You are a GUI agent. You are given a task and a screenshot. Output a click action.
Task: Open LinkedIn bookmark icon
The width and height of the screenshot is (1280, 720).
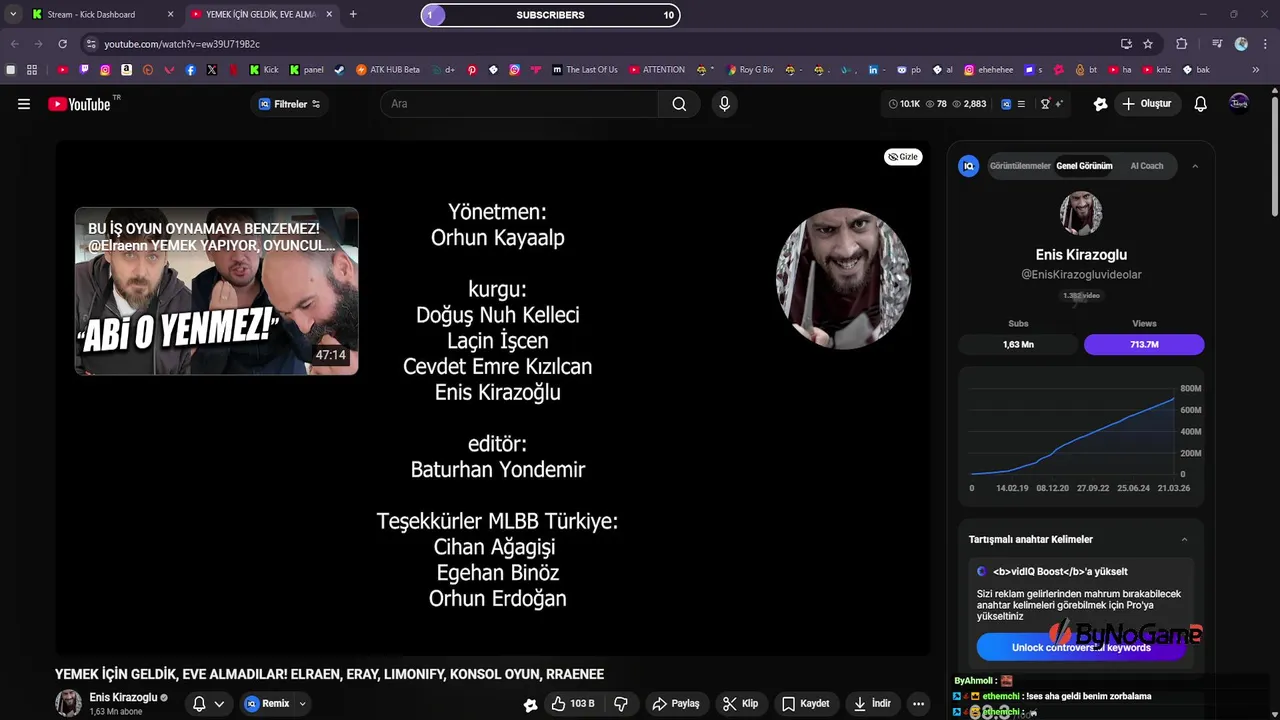(873, 70)
